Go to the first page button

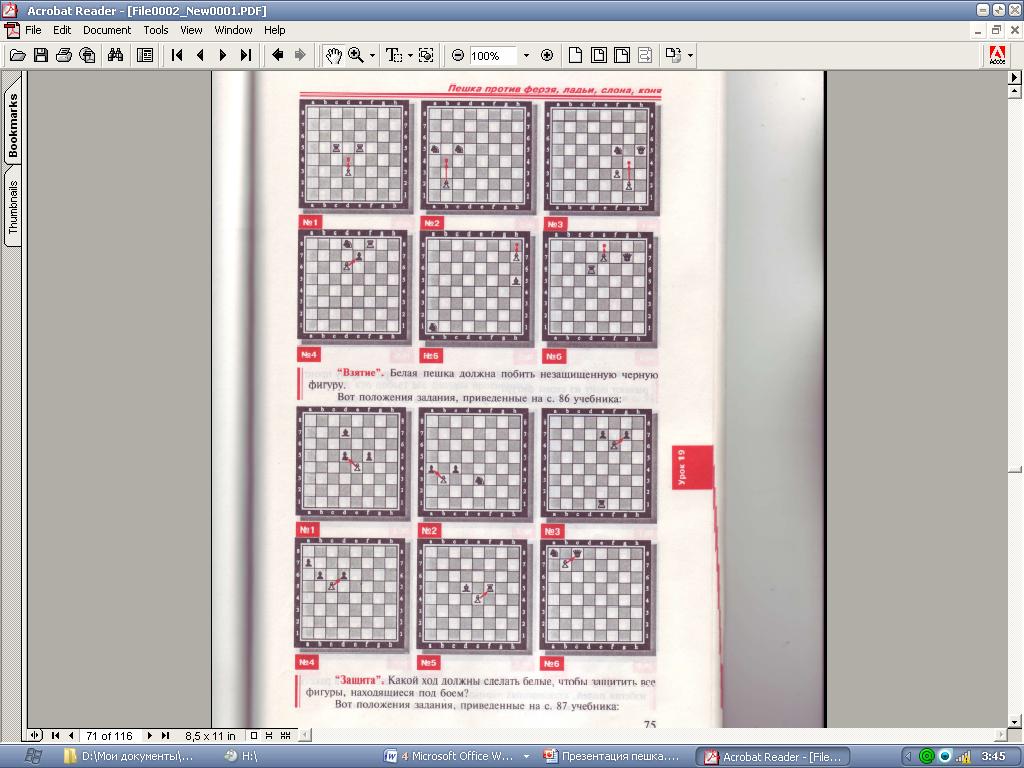click(176, 56)
